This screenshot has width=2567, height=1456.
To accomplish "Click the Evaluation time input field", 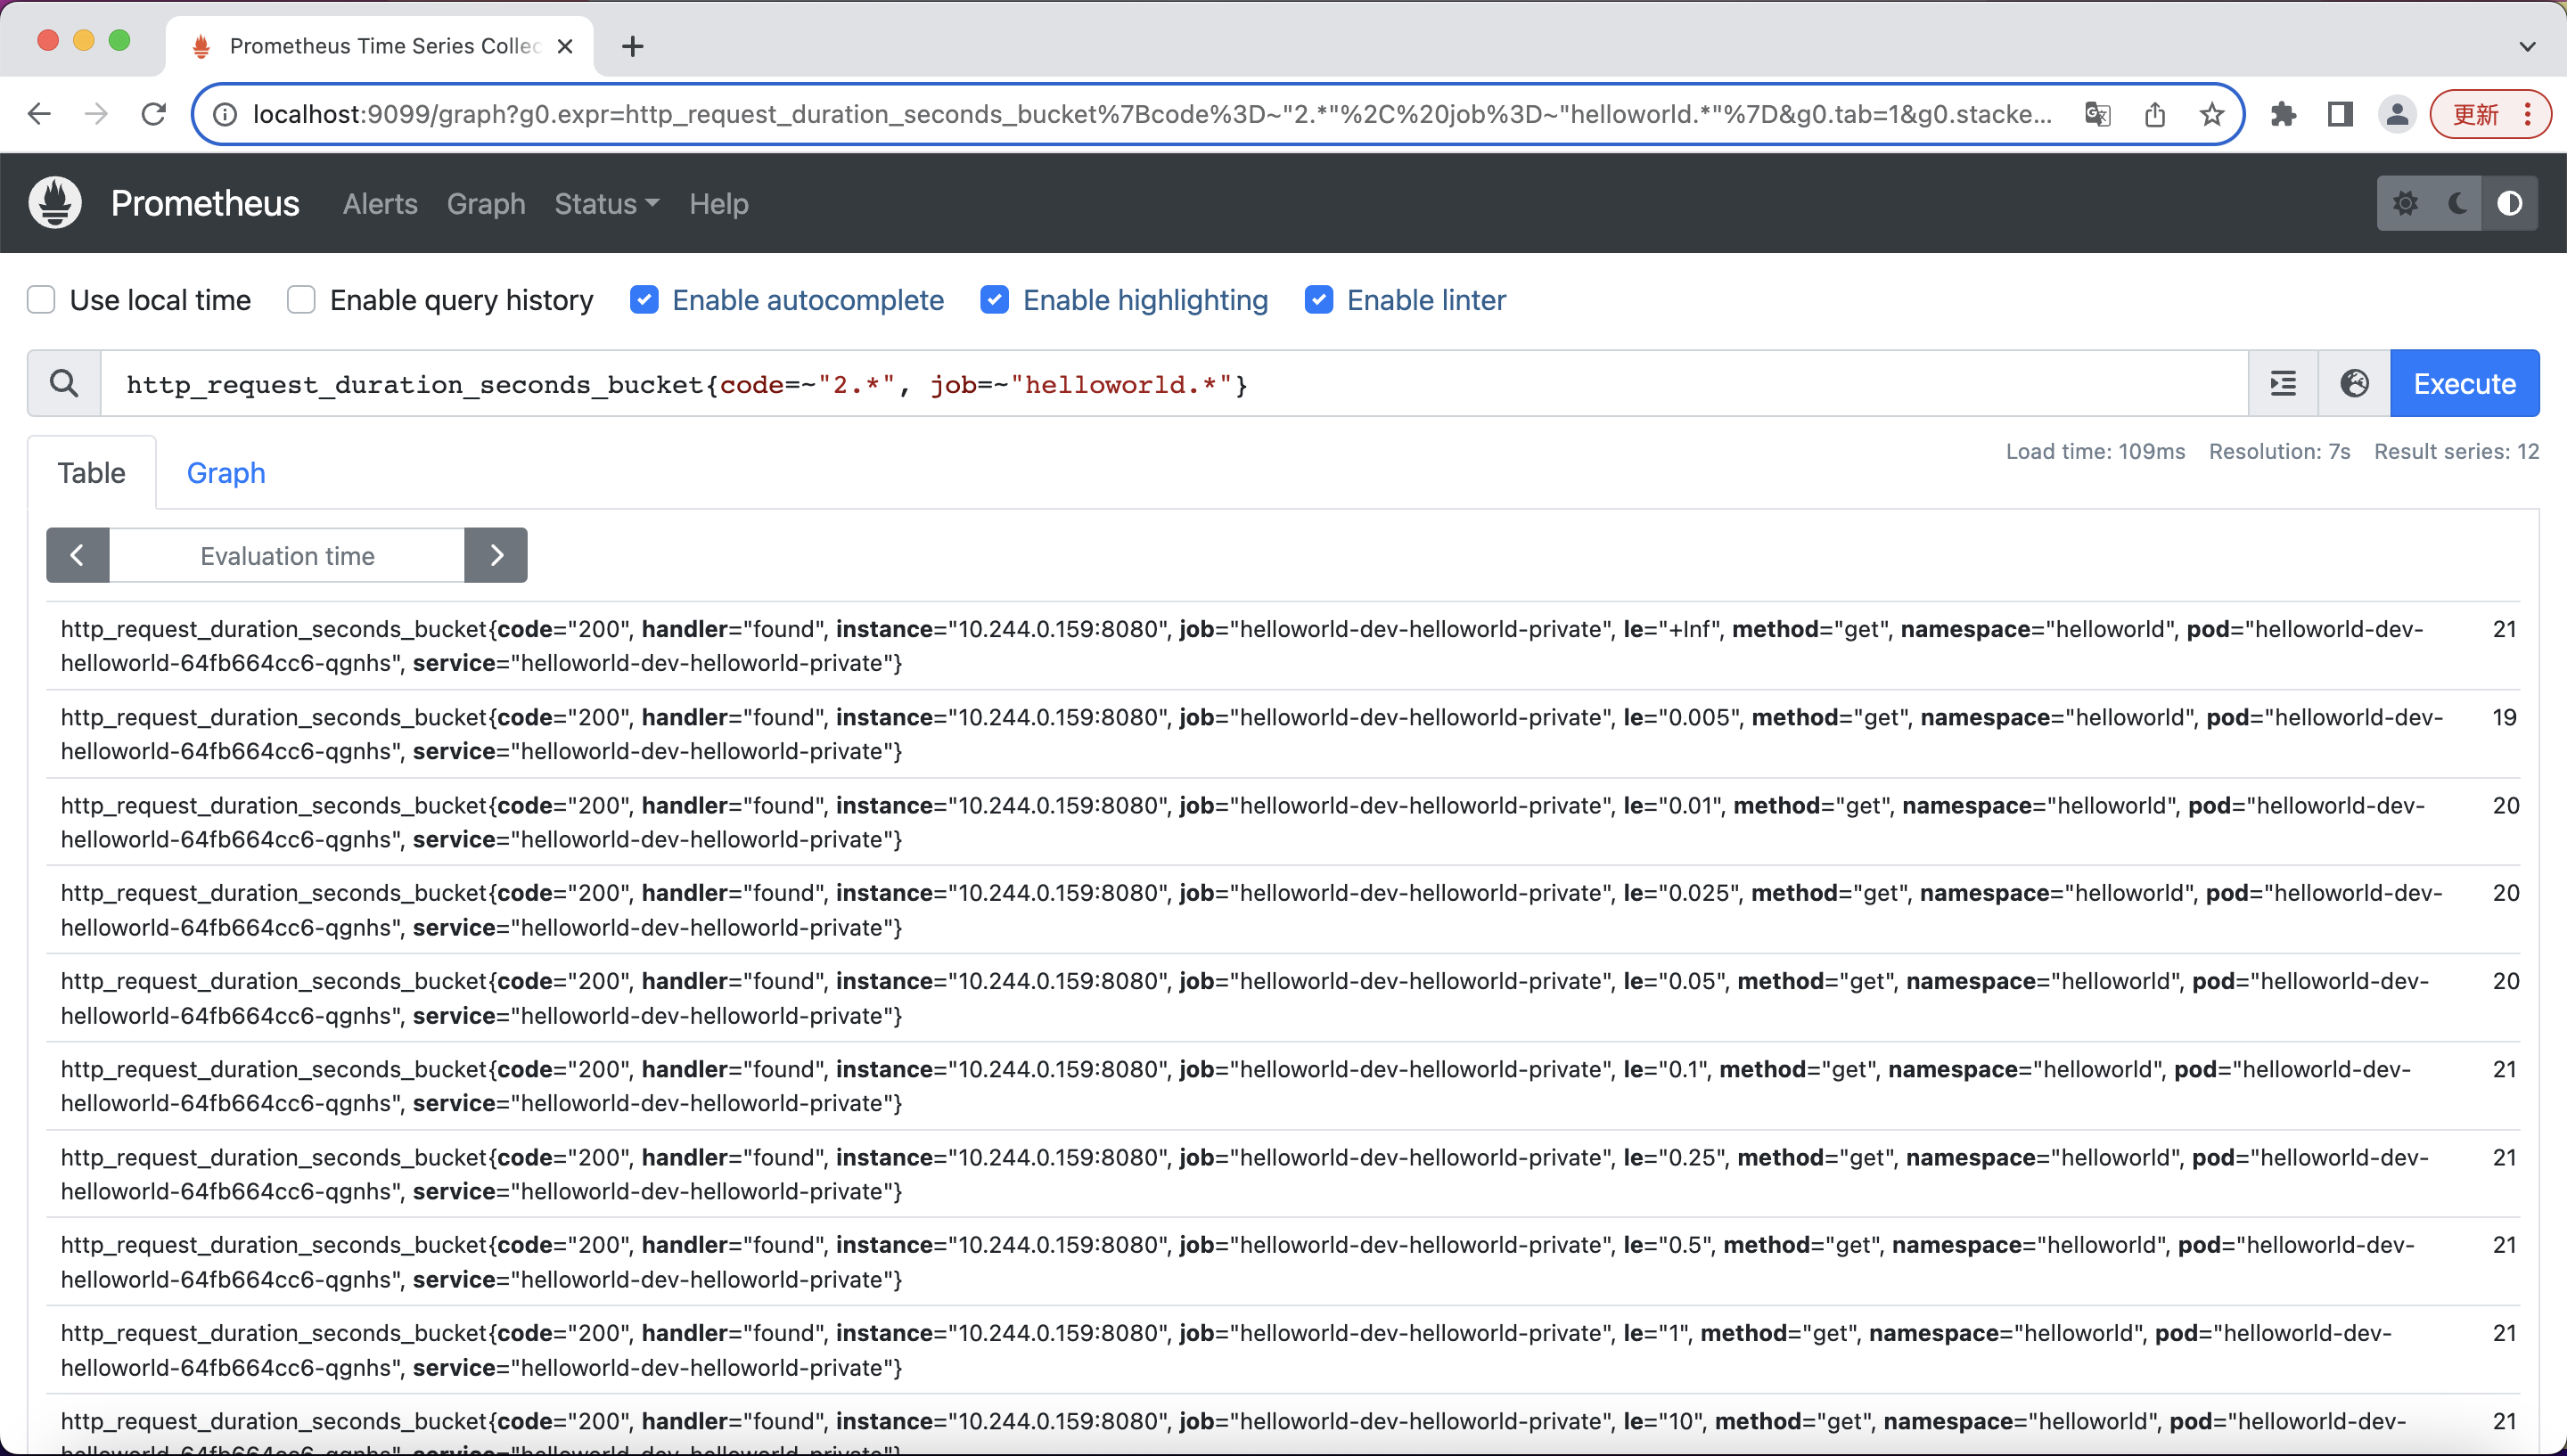I will point(287,555).
